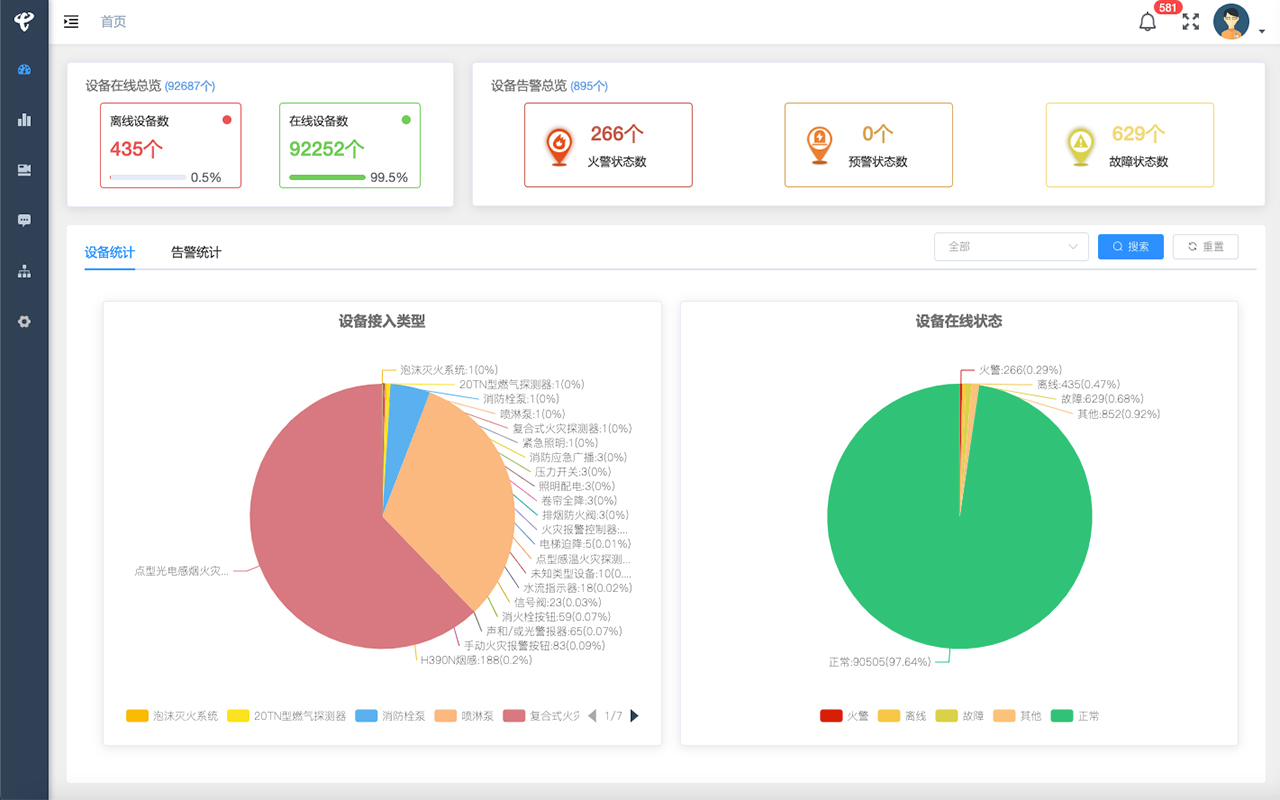Viewport: 1280px width, 800px height.
Task: Open notifications bell with 581 badge
Action: [1148, 22]
